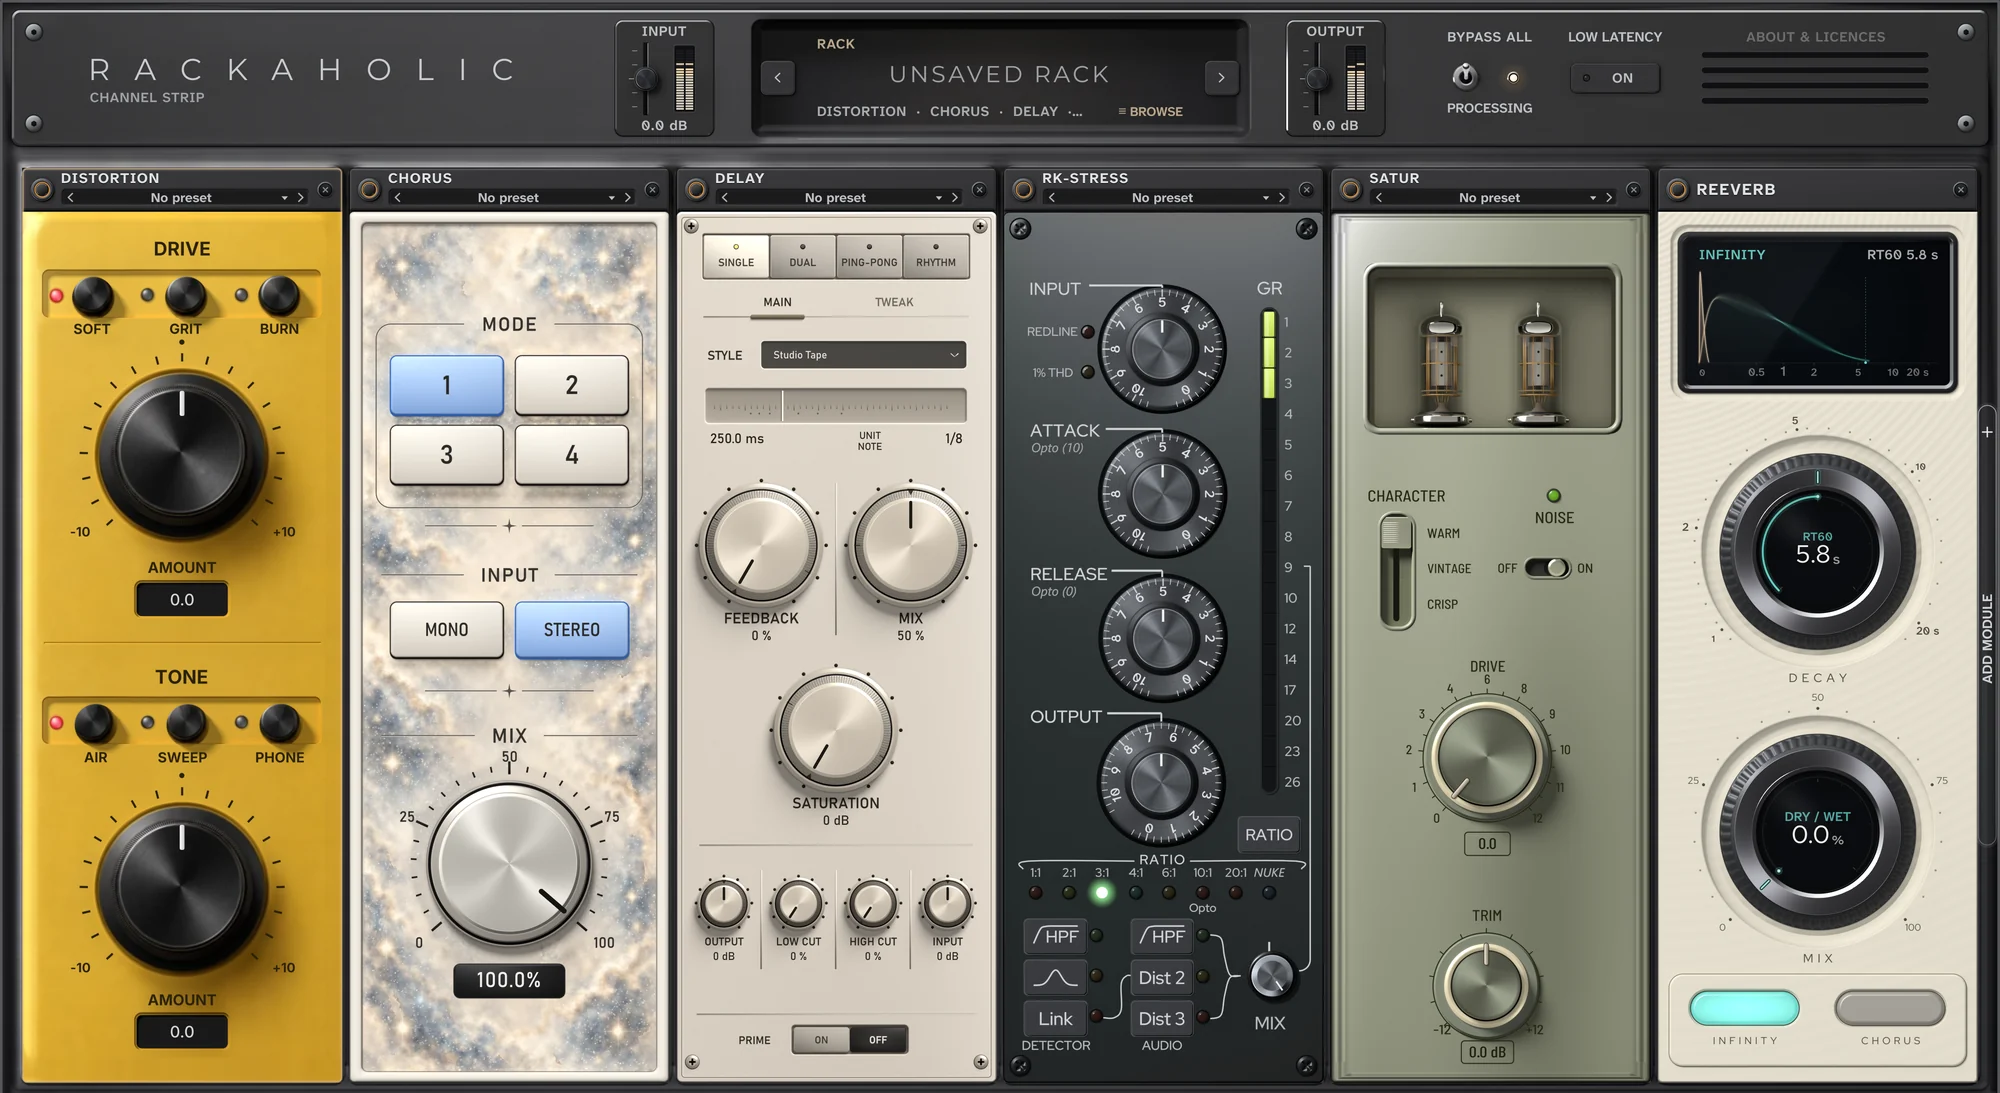Set Delay Prime toggle to ON
The height and width of the screenshot is (1093, 2000).
click(821, 1040)
